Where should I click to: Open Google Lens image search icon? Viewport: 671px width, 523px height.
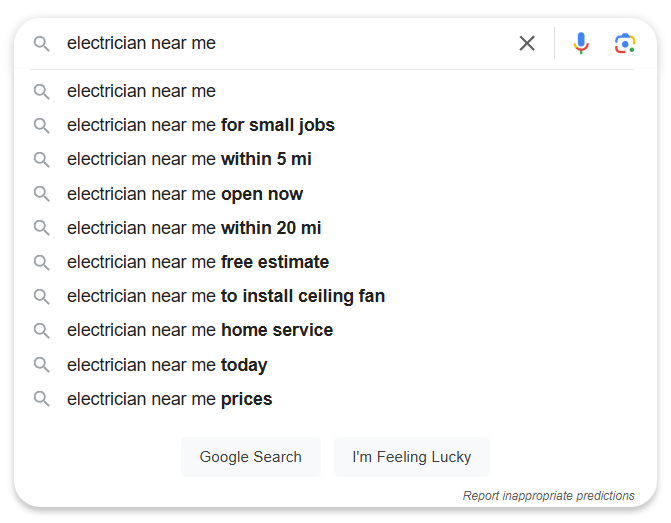click(x=625, y=43)
